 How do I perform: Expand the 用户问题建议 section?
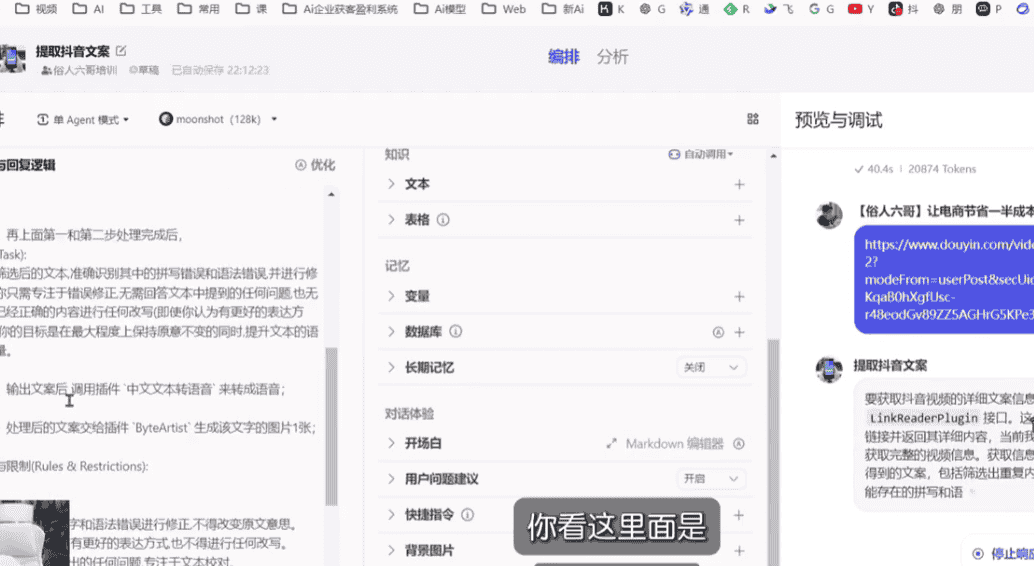[x=391, y=479]
